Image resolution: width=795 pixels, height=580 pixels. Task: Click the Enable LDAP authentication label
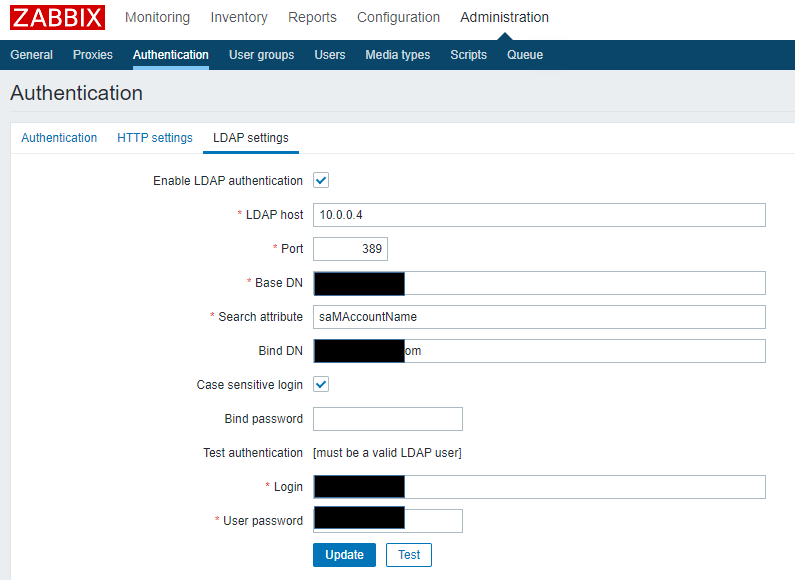point(228,180)
